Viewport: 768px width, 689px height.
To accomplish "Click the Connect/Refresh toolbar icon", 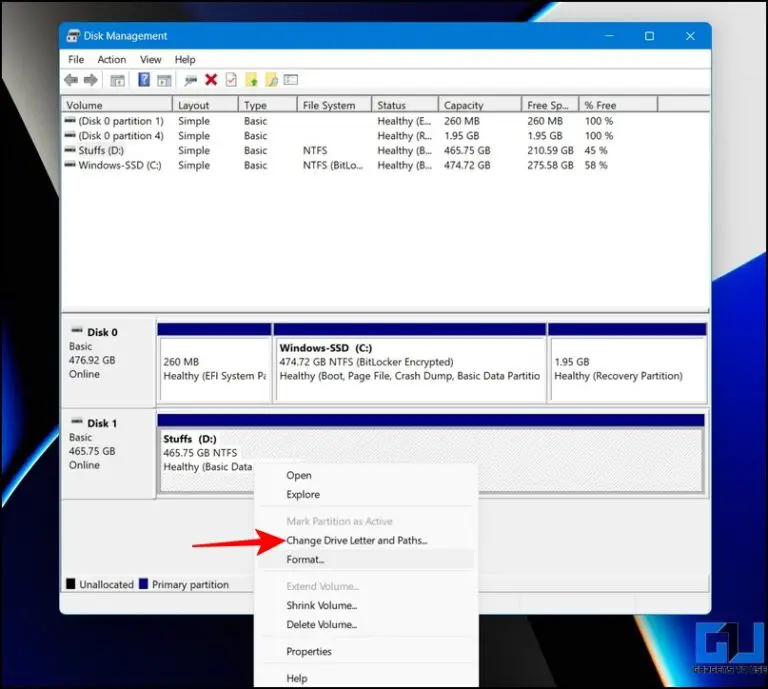I will tap(190, 80).
